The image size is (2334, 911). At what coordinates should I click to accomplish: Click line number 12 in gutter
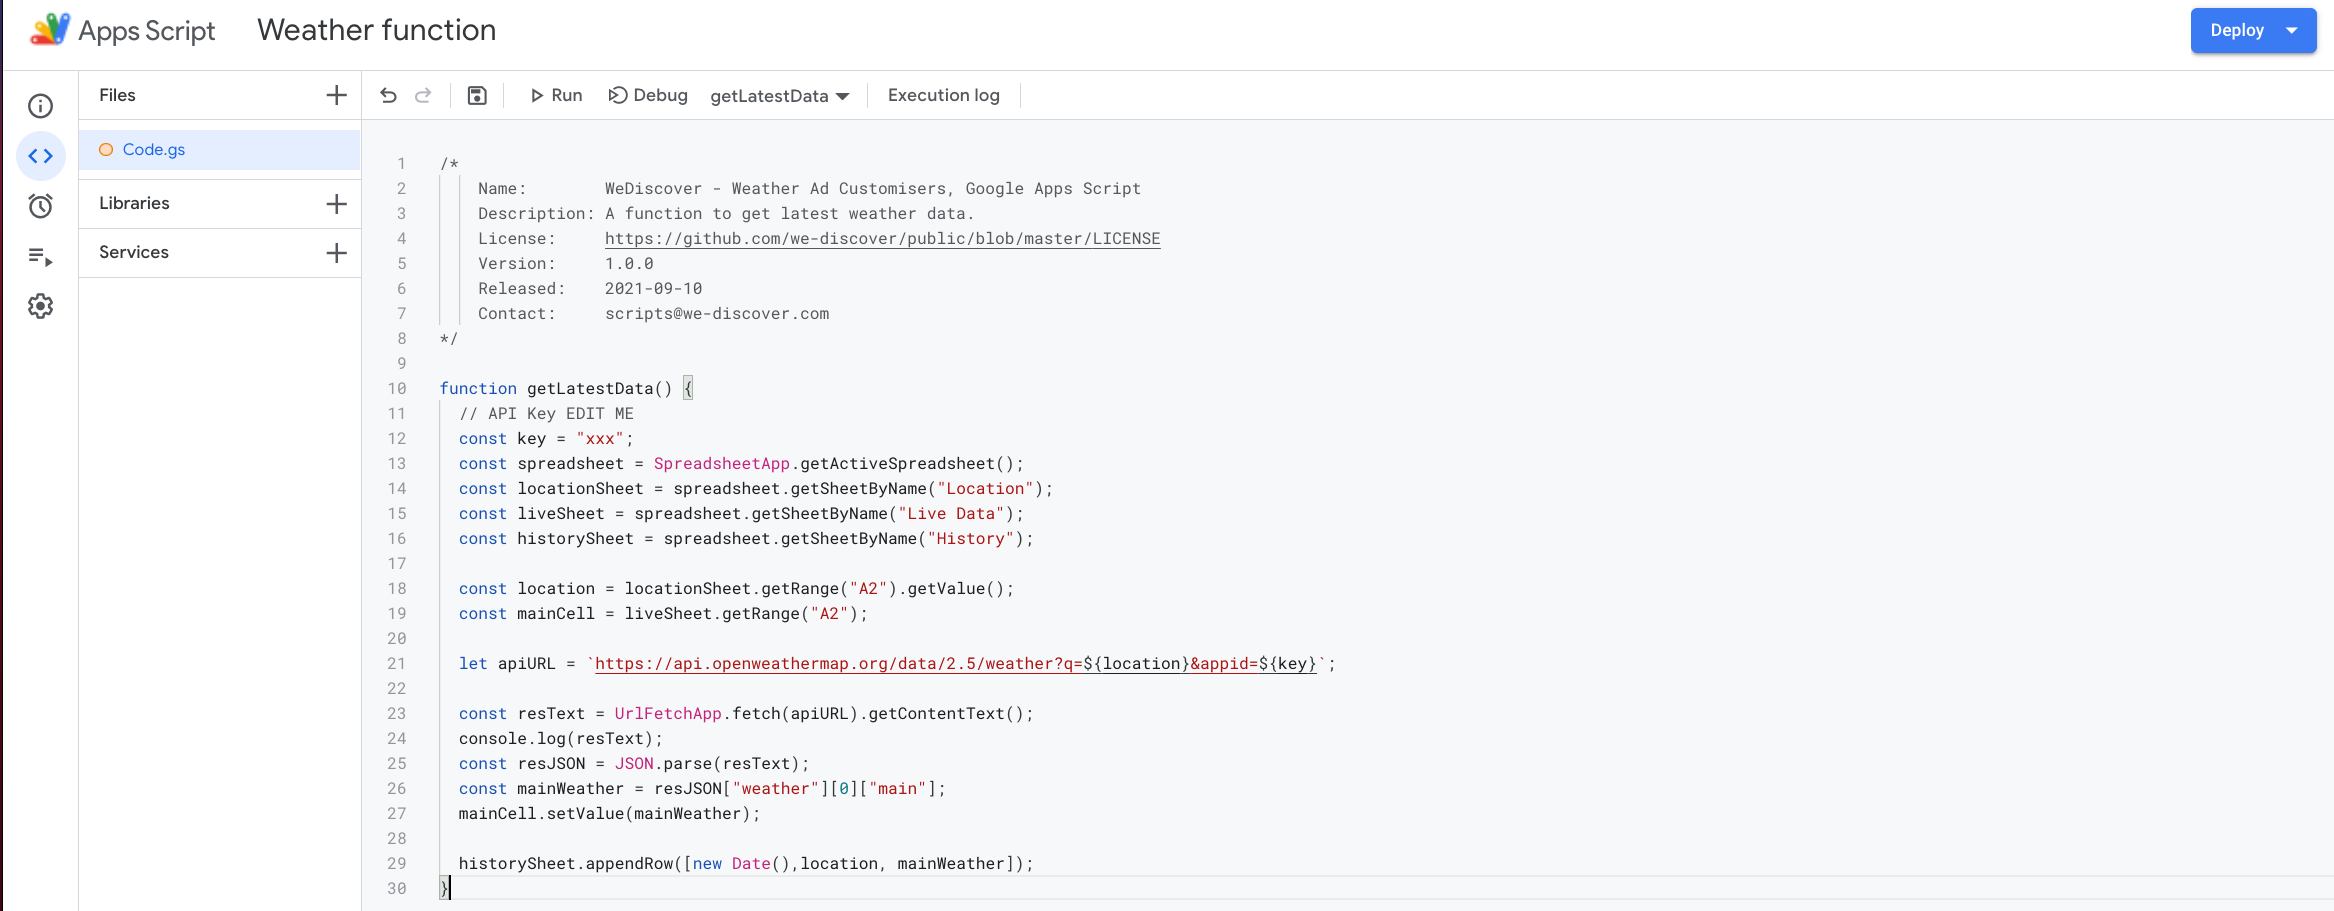click(x=396, y=439)
